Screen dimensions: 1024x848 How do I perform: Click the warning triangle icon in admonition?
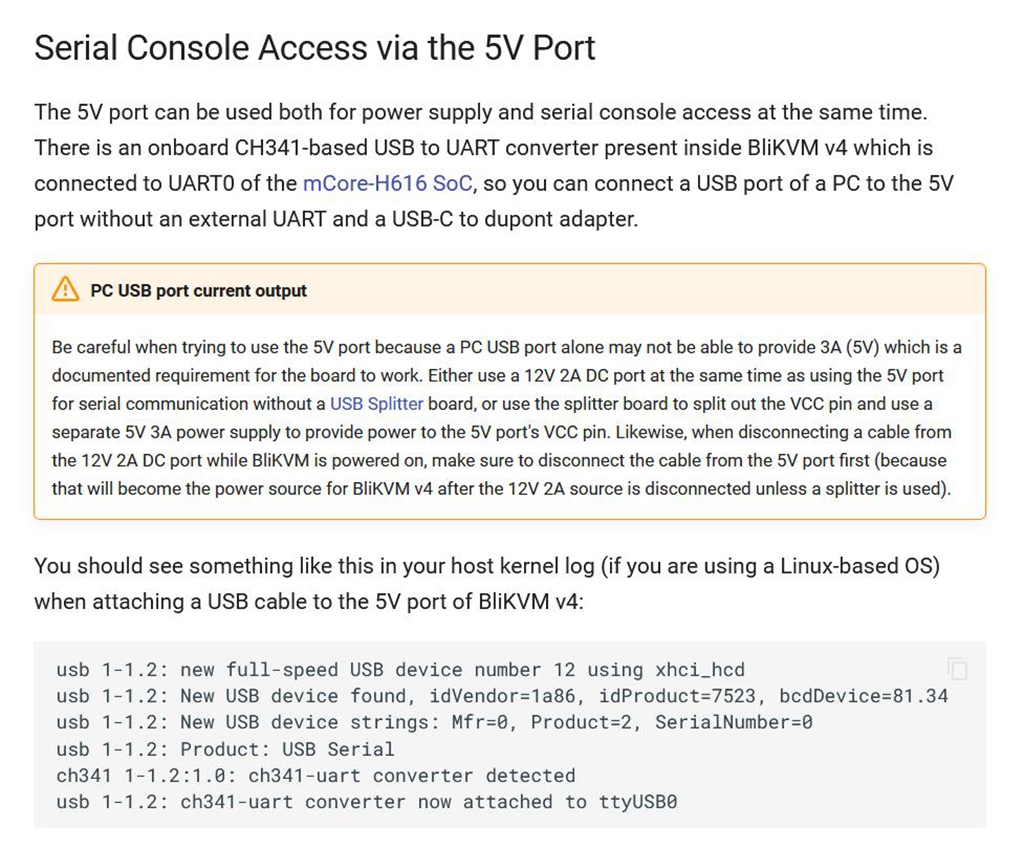(x=65, y=290)
